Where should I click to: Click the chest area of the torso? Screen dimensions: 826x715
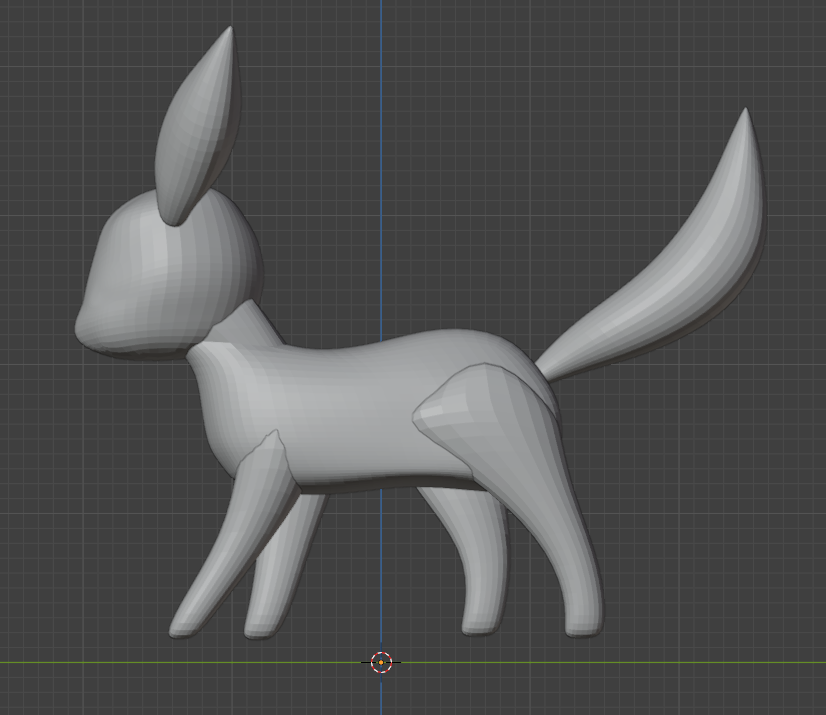click(225, 400)
